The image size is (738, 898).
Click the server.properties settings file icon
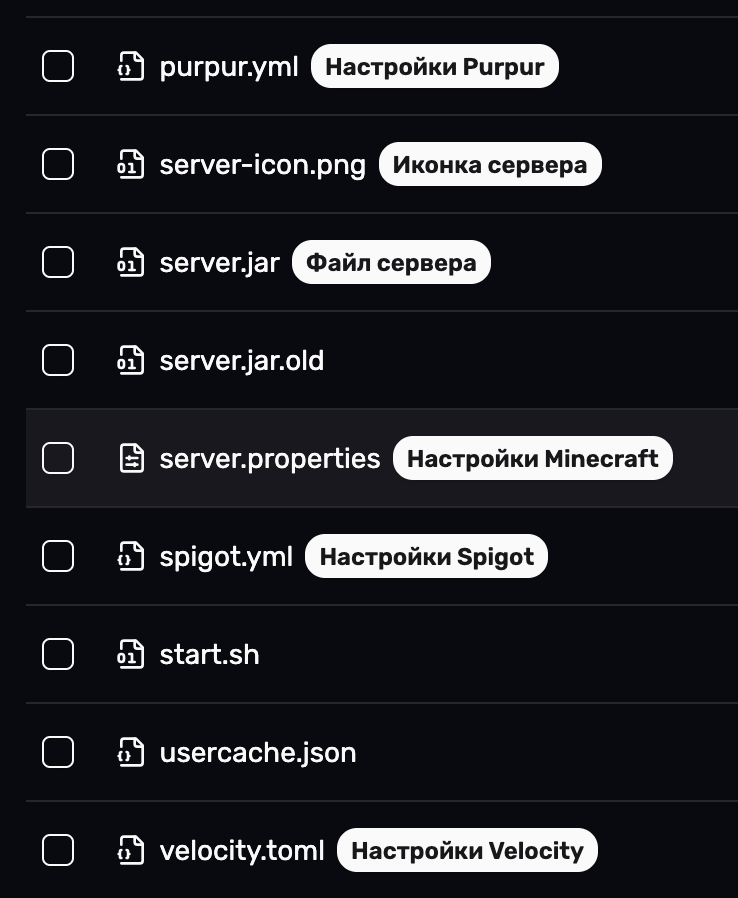tap(131, 459)
